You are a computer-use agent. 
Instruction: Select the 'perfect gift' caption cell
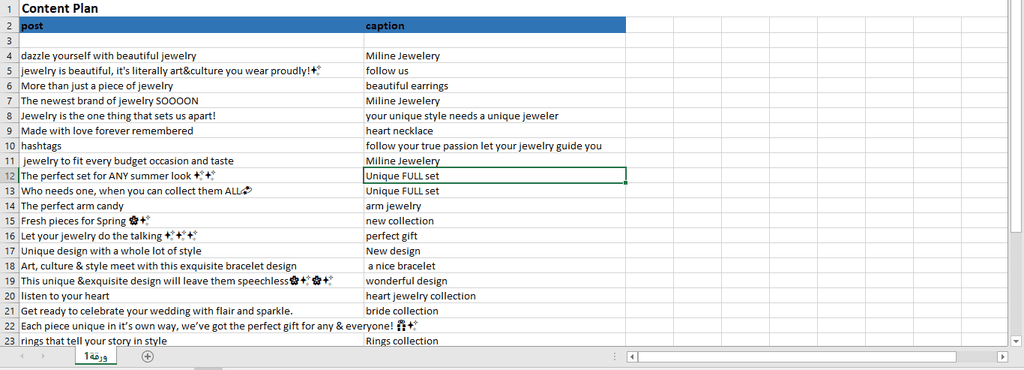point(494,236)
